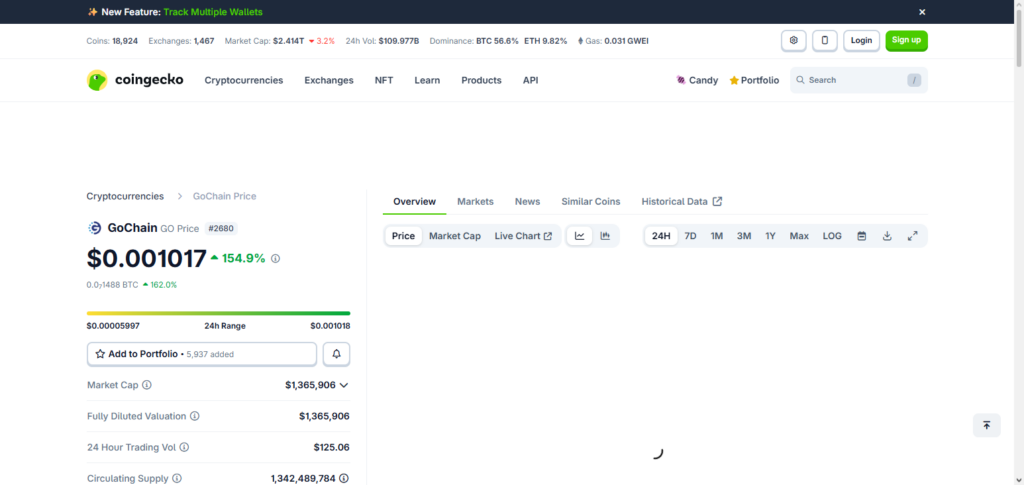The height and width of the screenshot is (485, 1024).
Task: Switch to line chart icon
Action: [580, 236]
